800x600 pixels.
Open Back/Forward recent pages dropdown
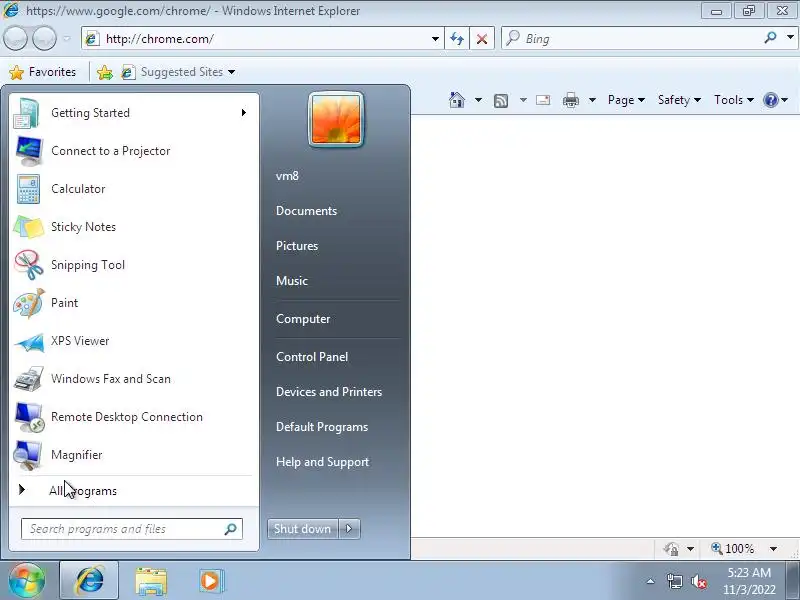67,39
